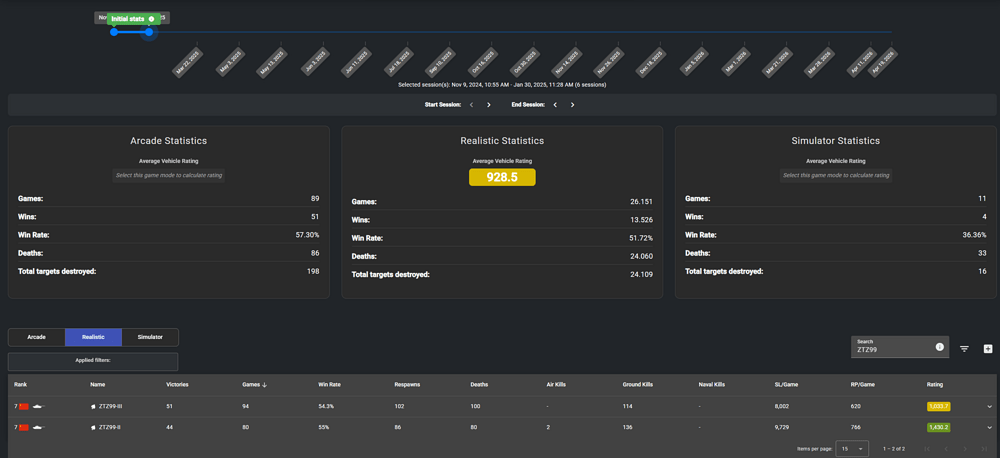Image resolution: width=1000 pixels, height=458 pixels.
Task: Sort table by RP/Game column
Action: point(862,385)
